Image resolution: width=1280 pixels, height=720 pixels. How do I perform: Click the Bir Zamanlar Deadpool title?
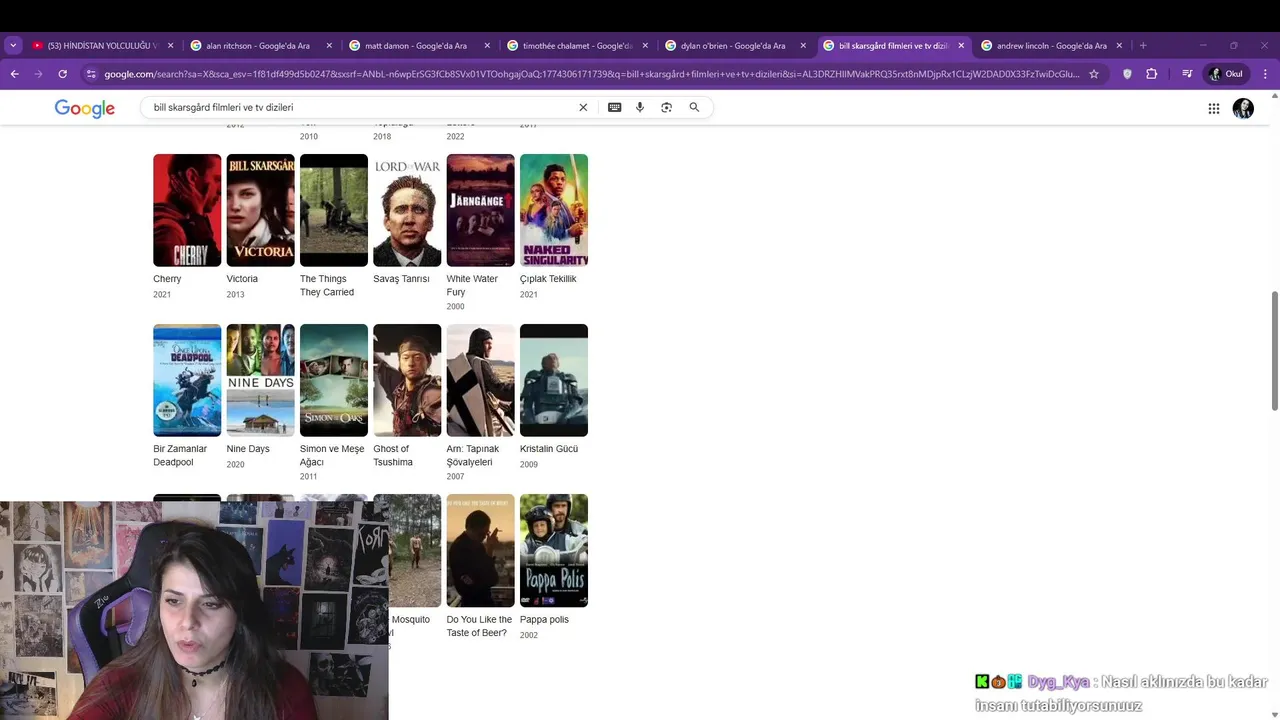click(x=180, y=456)
